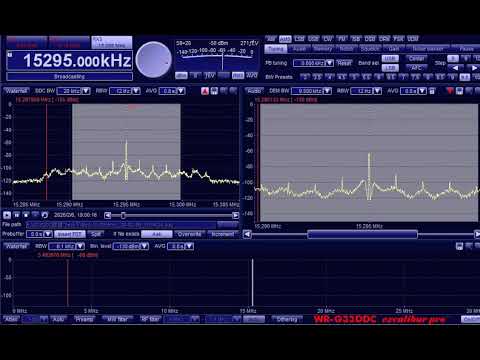Click the Reset button beside PB tuning
480x360 pixels.
344,63
